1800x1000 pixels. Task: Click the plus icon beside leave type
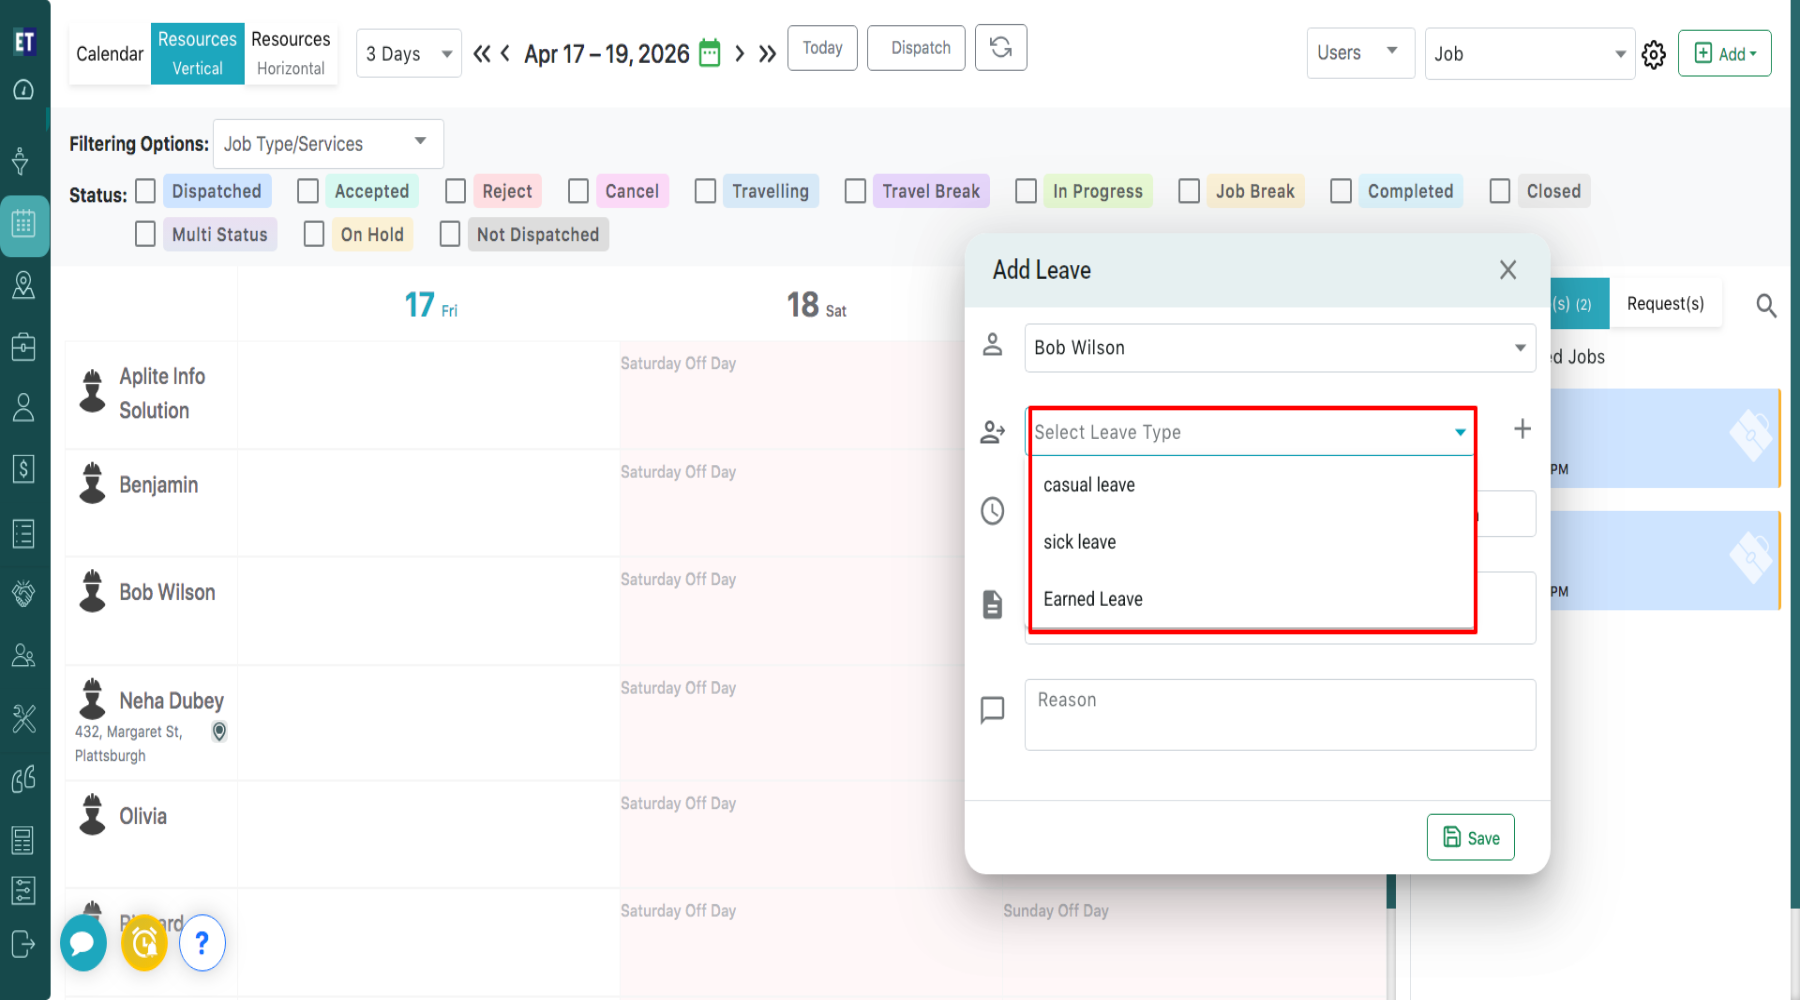1522,430
